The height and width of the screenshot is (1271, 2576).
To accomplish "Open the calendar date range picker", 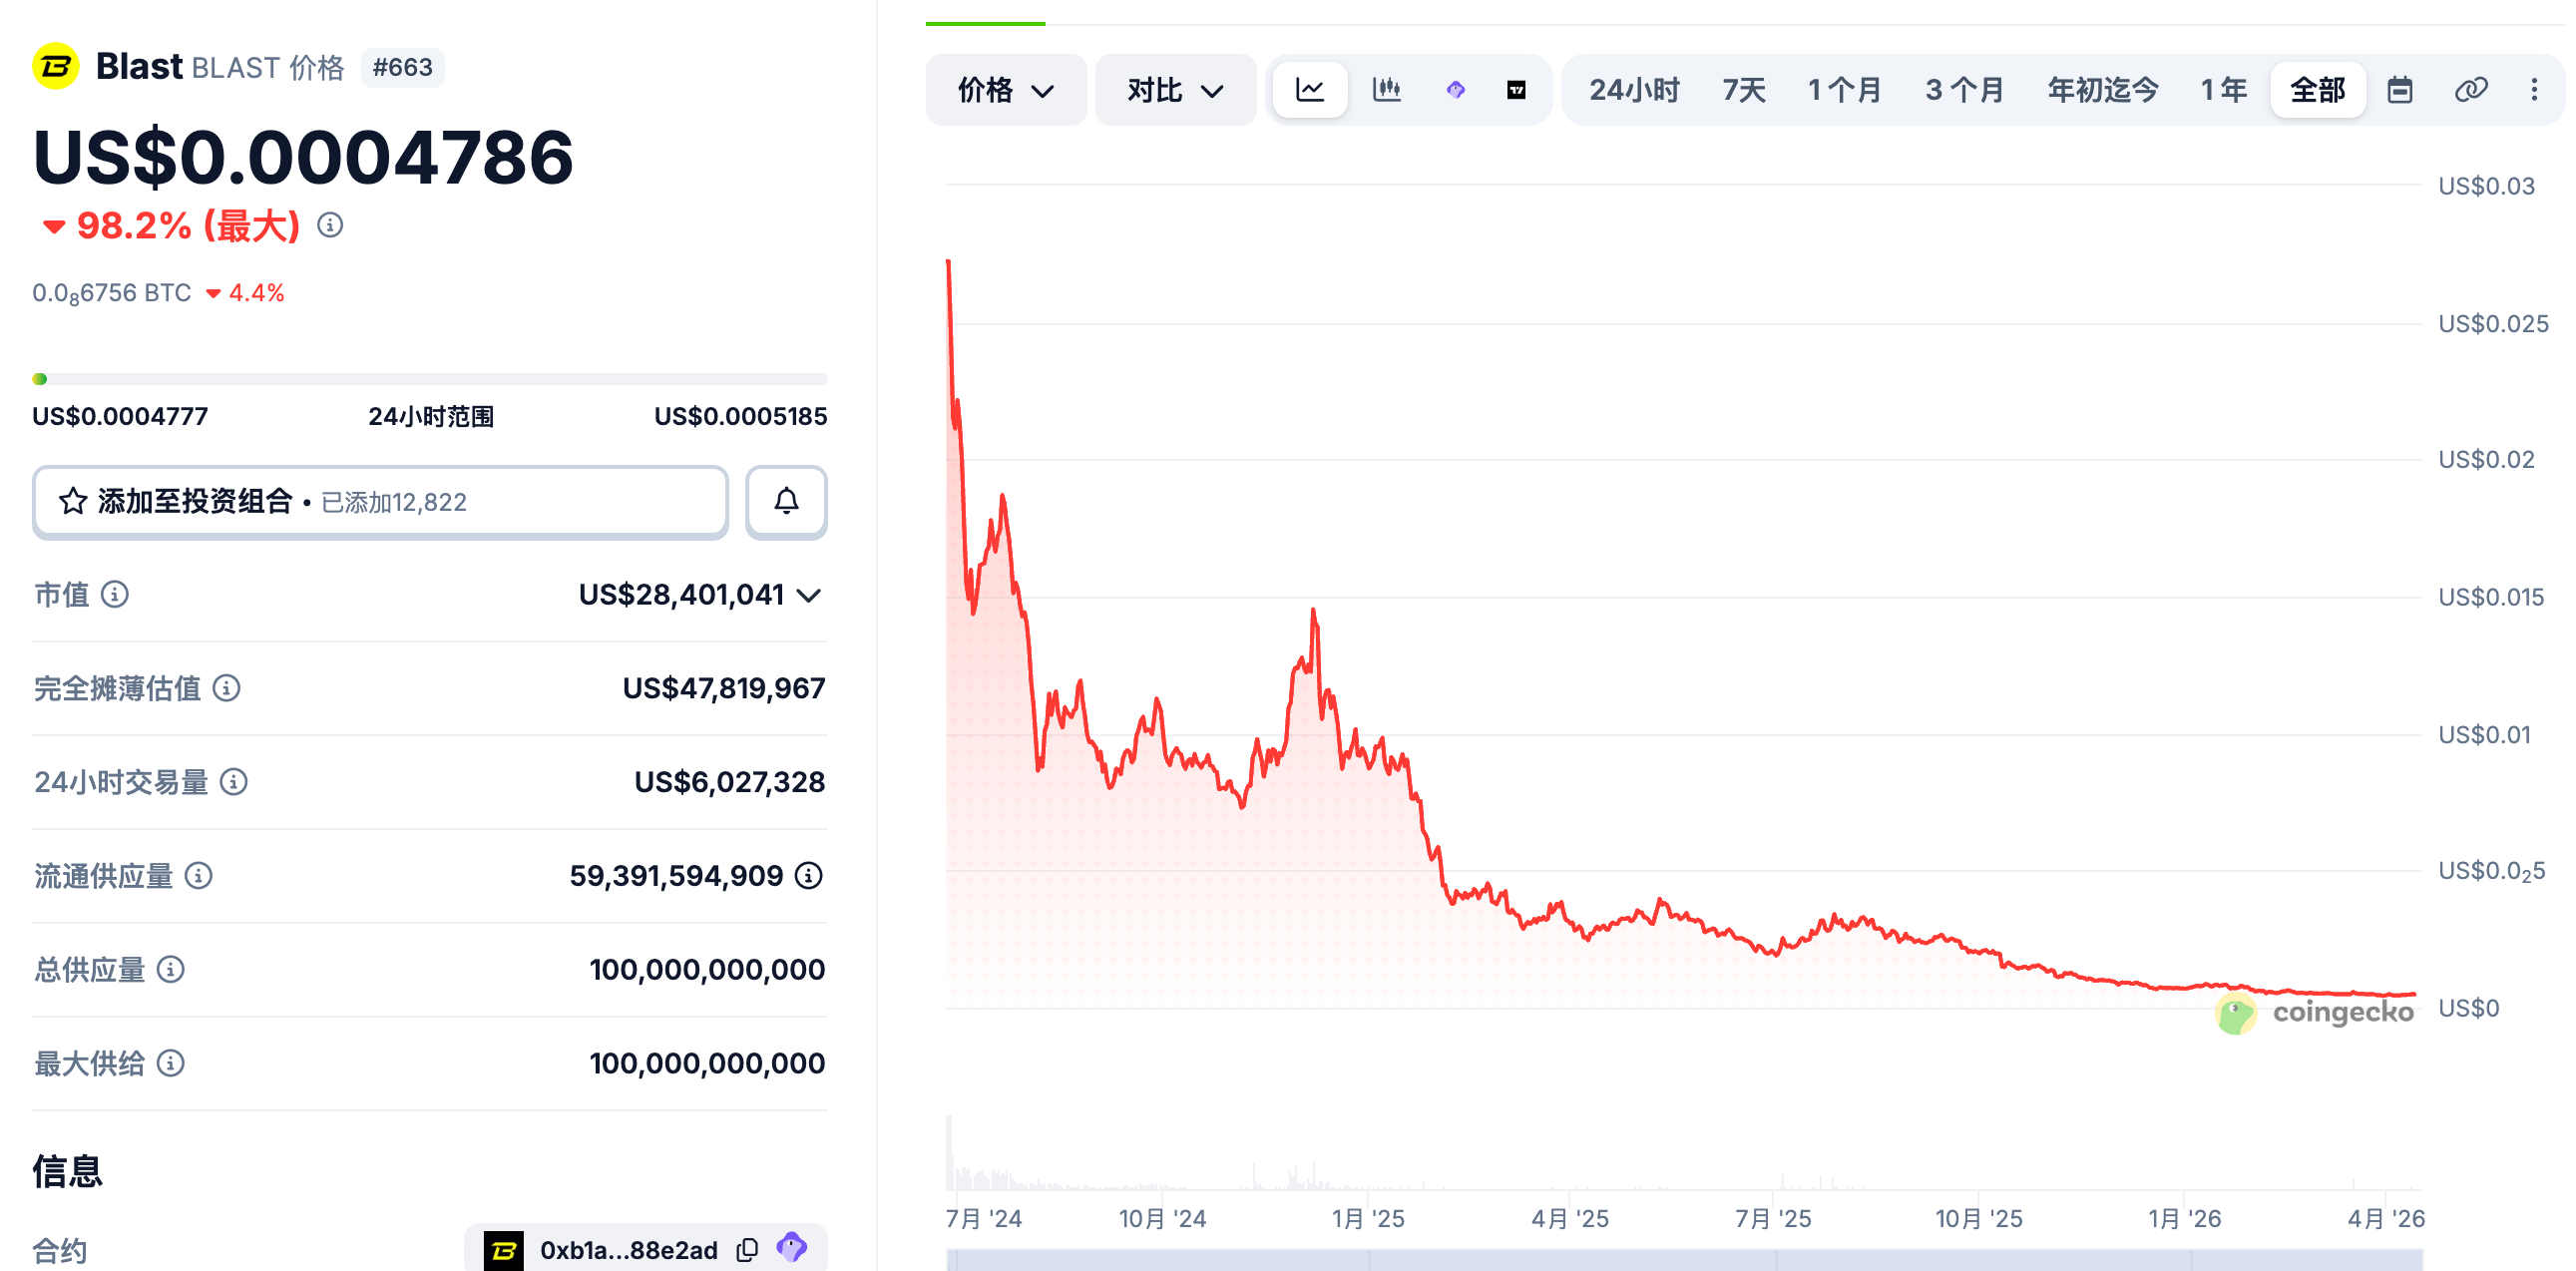I will click(x=2399, y=90).
